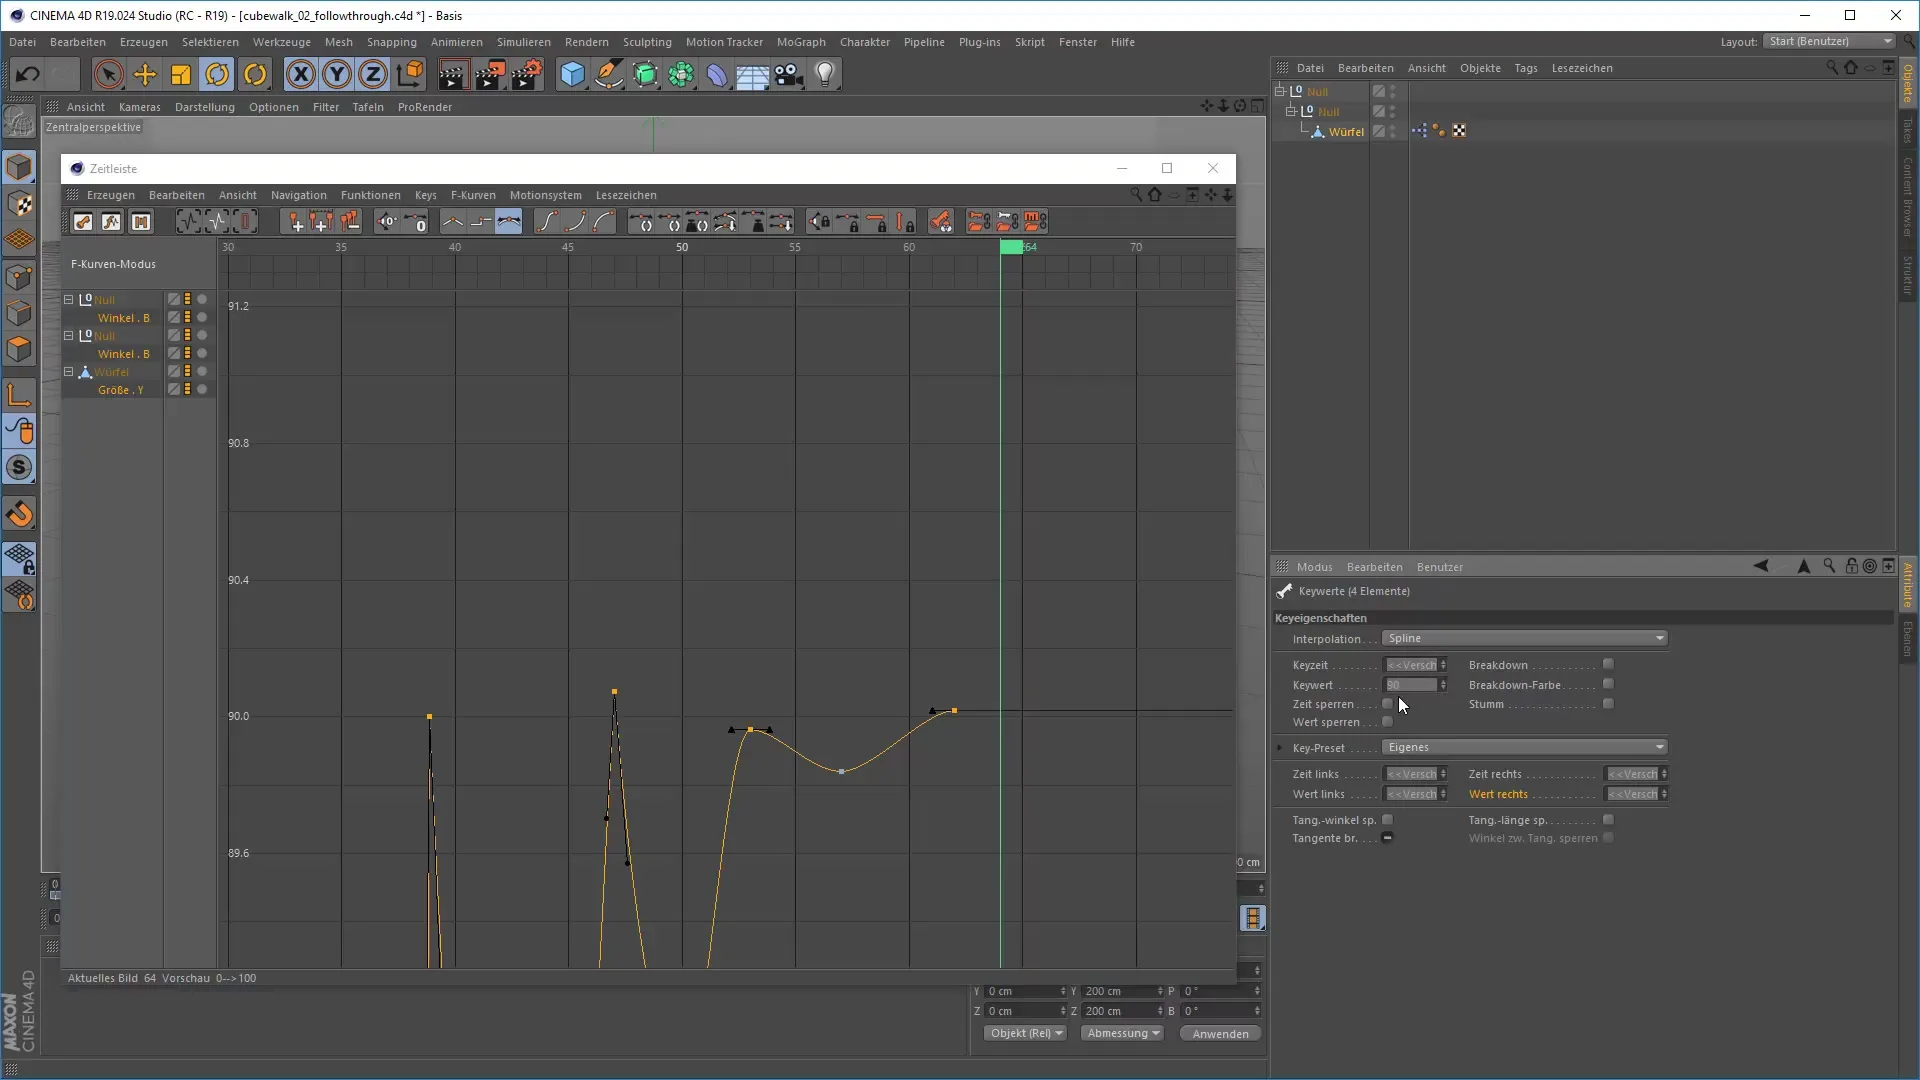Select the Live Selection tool

click(x=109, y=74)
